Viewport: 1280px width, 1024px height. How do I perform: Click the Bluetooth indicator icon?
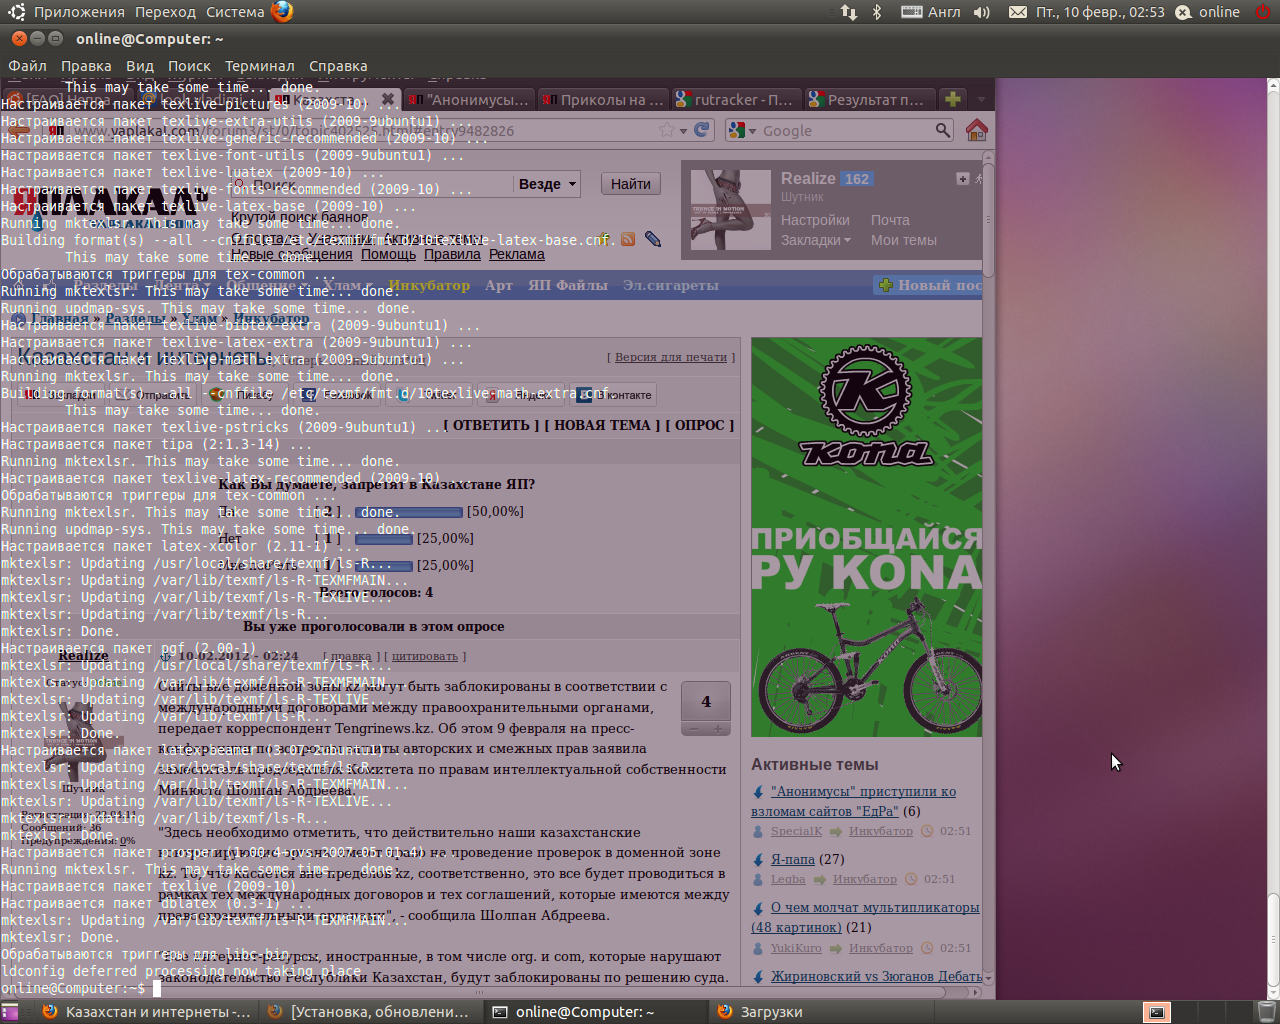click(x=877, y=12)
